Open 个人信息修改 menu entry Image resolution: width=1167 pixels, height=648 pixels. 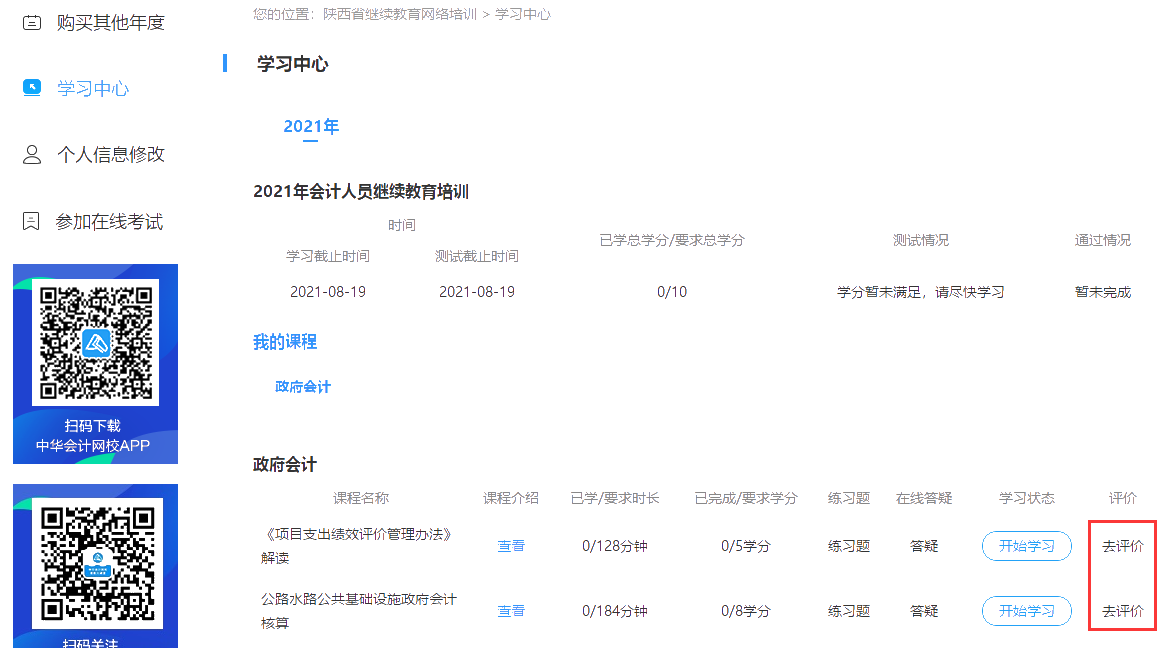coord(110,155)
